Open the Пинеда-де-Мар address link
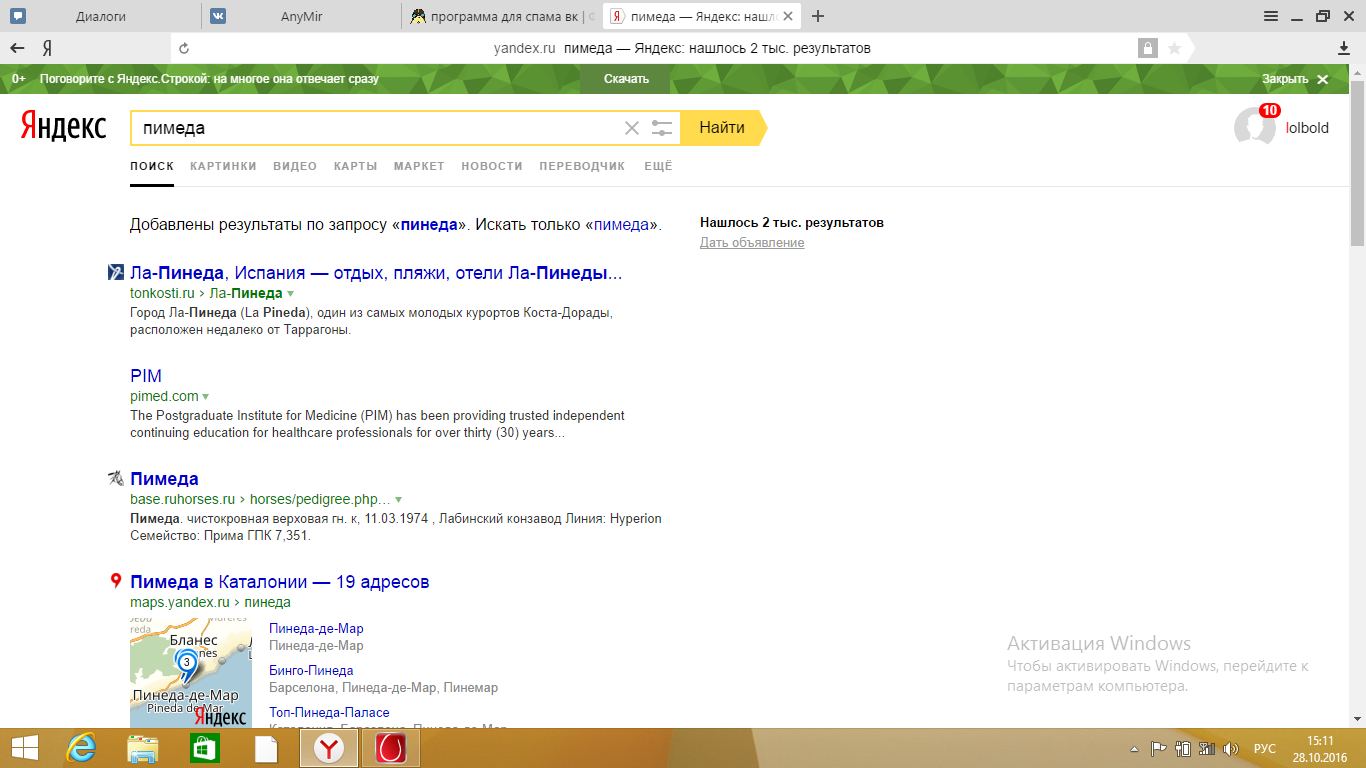The height and width of the screenshot is (768, 1366). pyautogui.click(x=316, y=629)
